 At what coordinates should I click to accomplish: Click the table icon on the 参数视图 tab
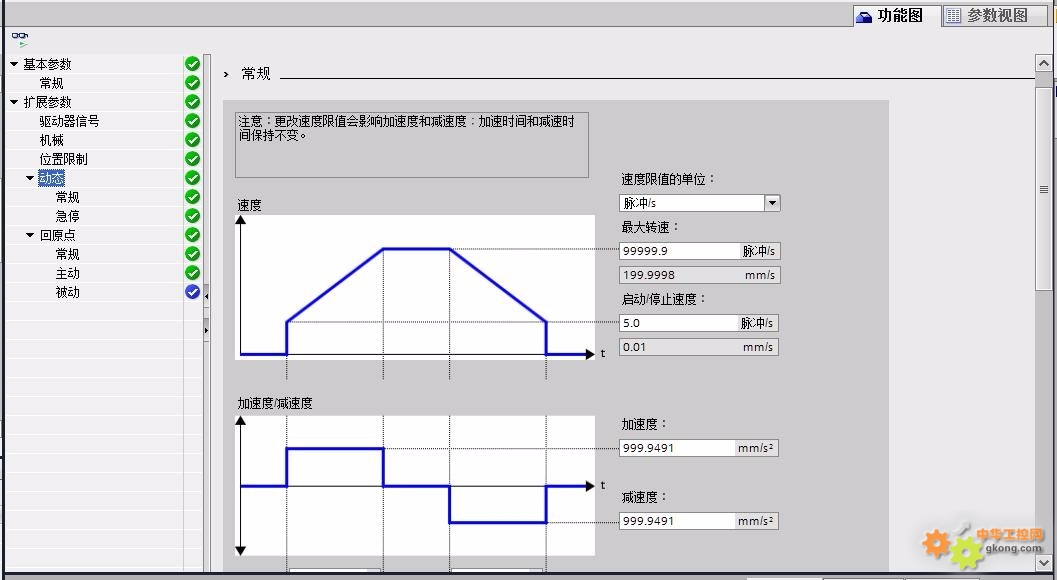tap(955, 15)
